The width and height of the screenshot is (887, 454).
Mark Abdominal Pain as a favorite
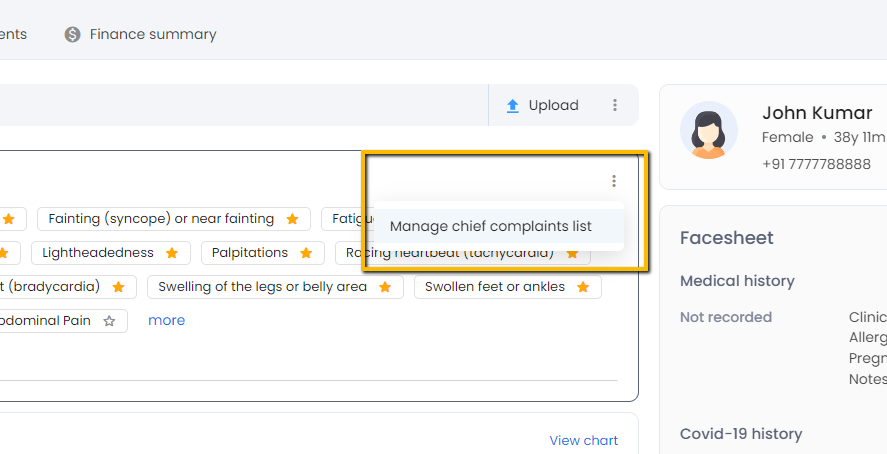[109, 321]
